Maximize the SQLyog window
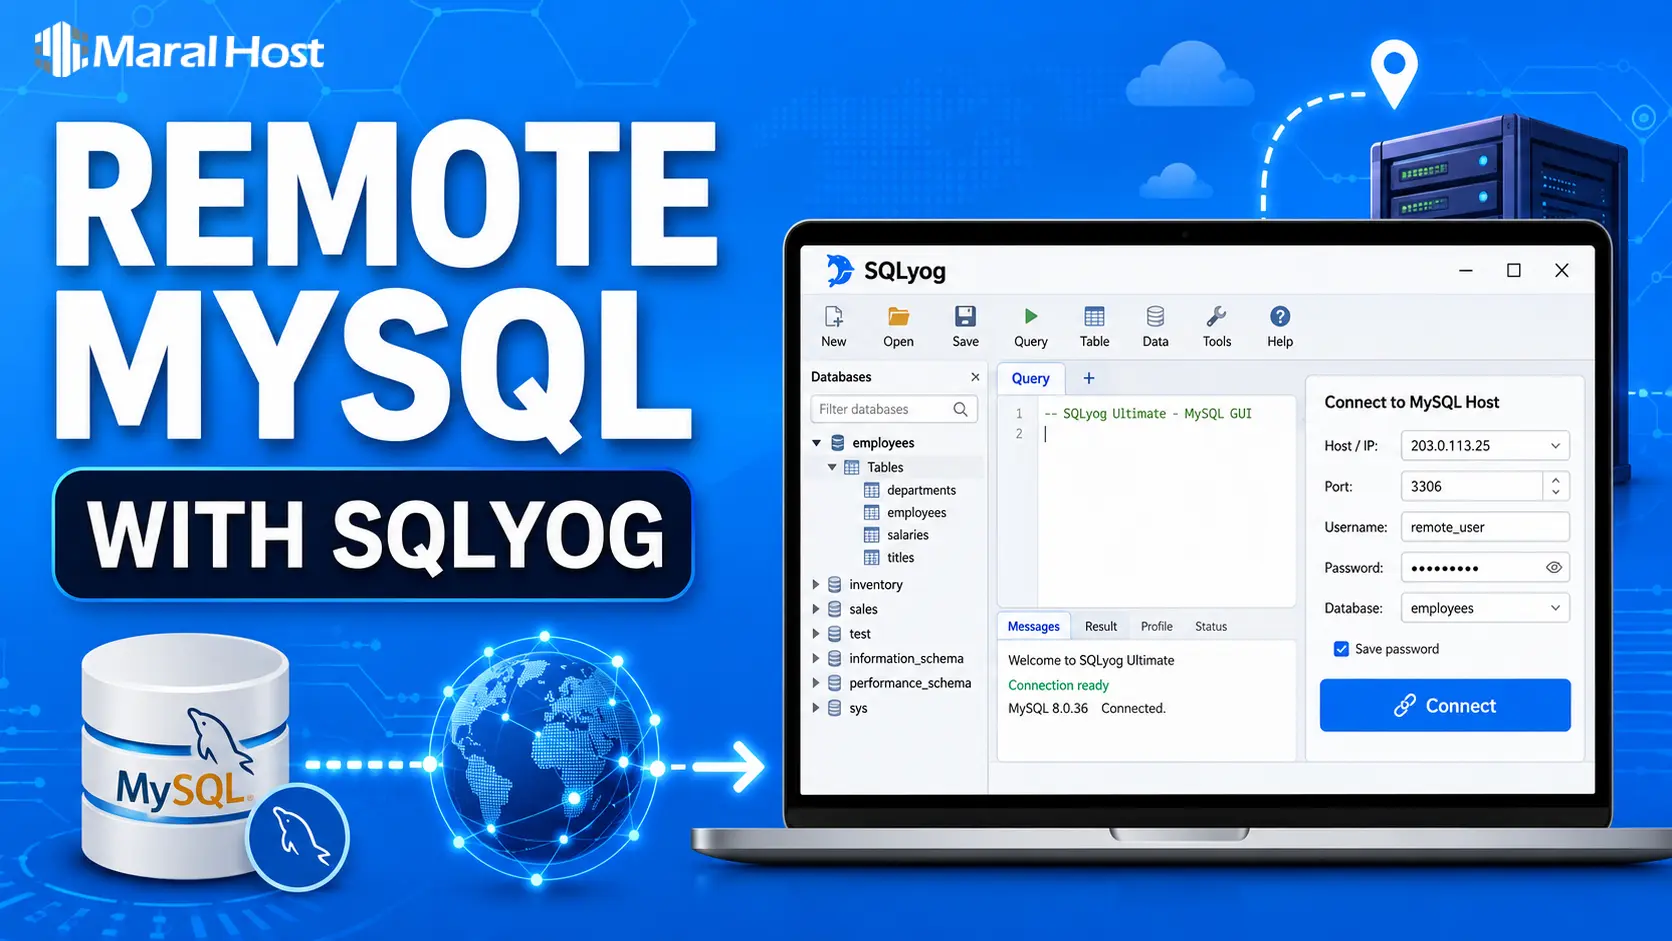 click(1514, 270)
